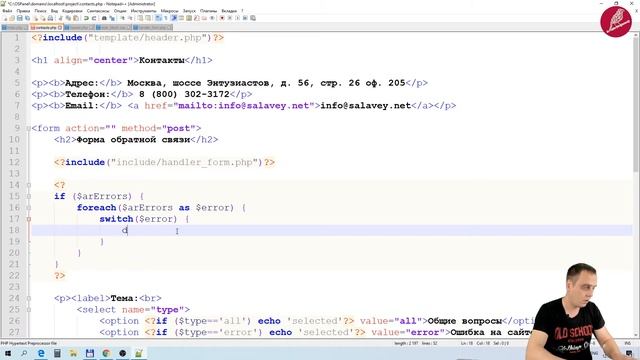Collapse the if block at line 15
Image resolution: width=640 pixels, height=360 pixels.
click(29, 196)
